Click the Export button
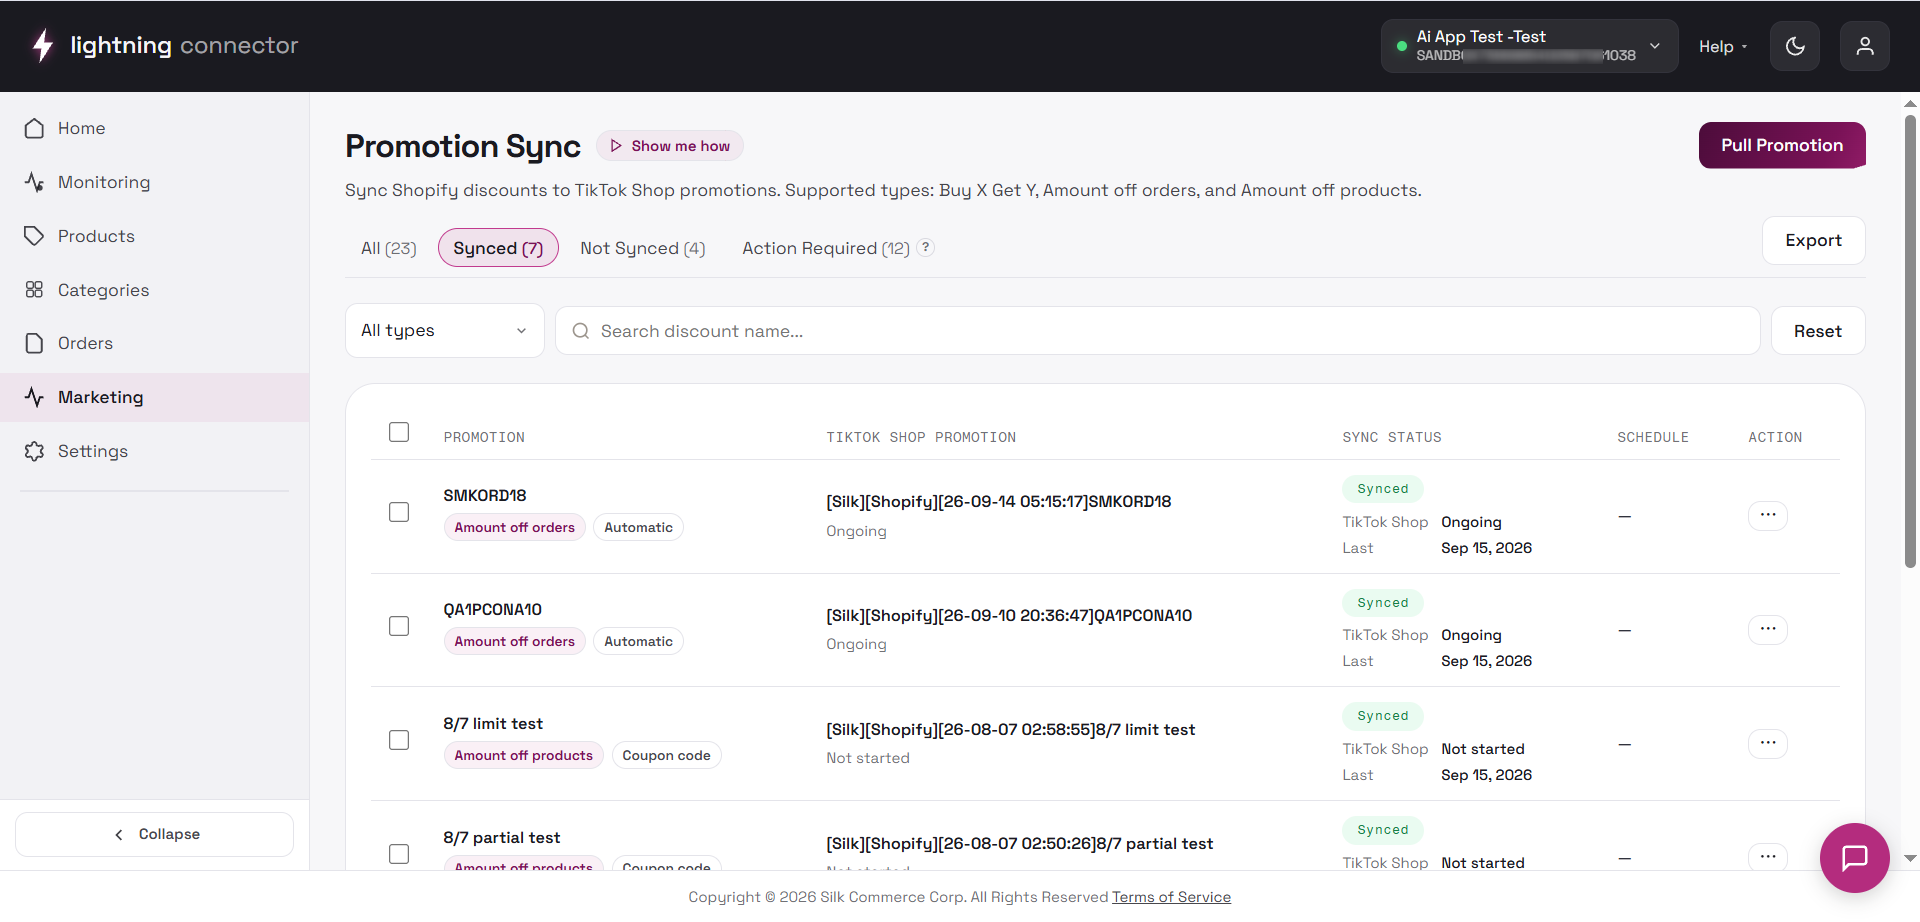Viewport: 1920px width, 922px height. click(1813, 241)
